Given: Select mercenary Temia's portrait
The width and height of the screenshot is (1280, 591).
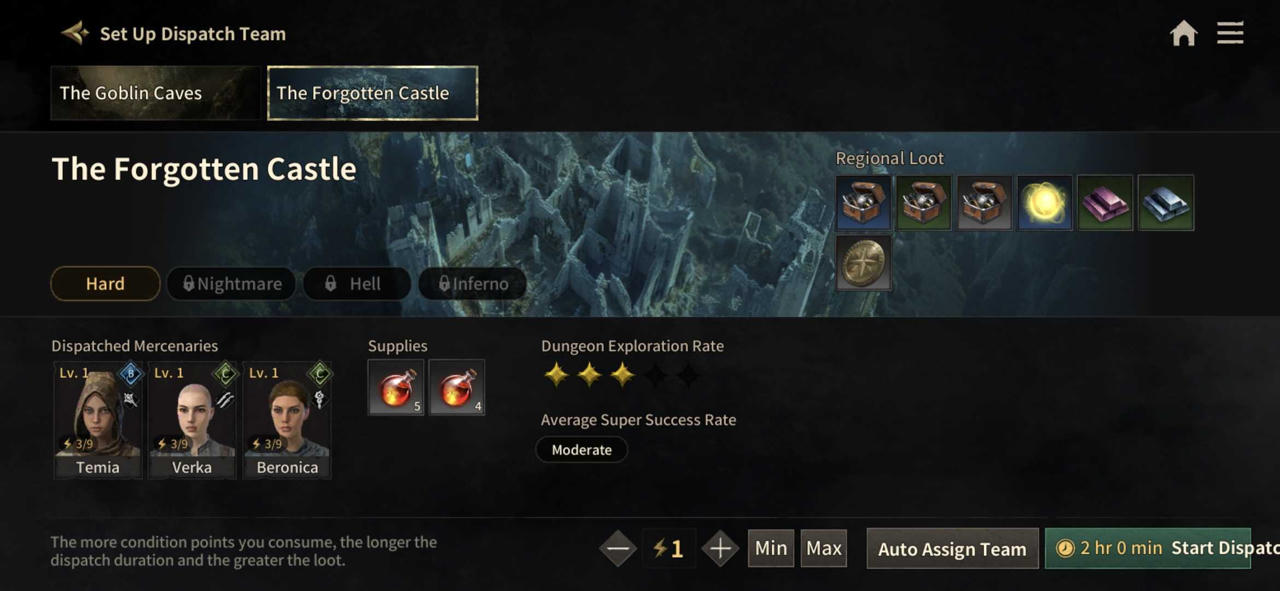Looking at the screenshot, I should pyautogui.click(x=98, y=420).
